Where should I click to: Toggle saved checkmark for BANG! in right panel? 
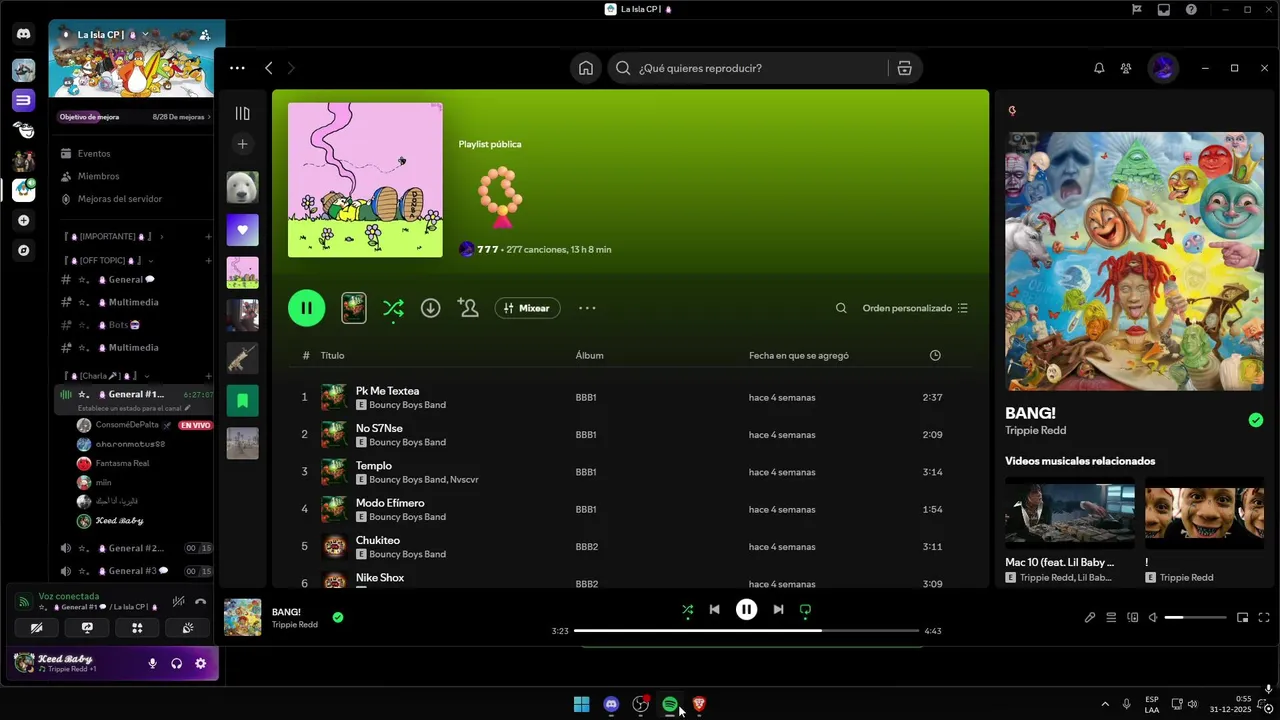(x=1256, y=420)
